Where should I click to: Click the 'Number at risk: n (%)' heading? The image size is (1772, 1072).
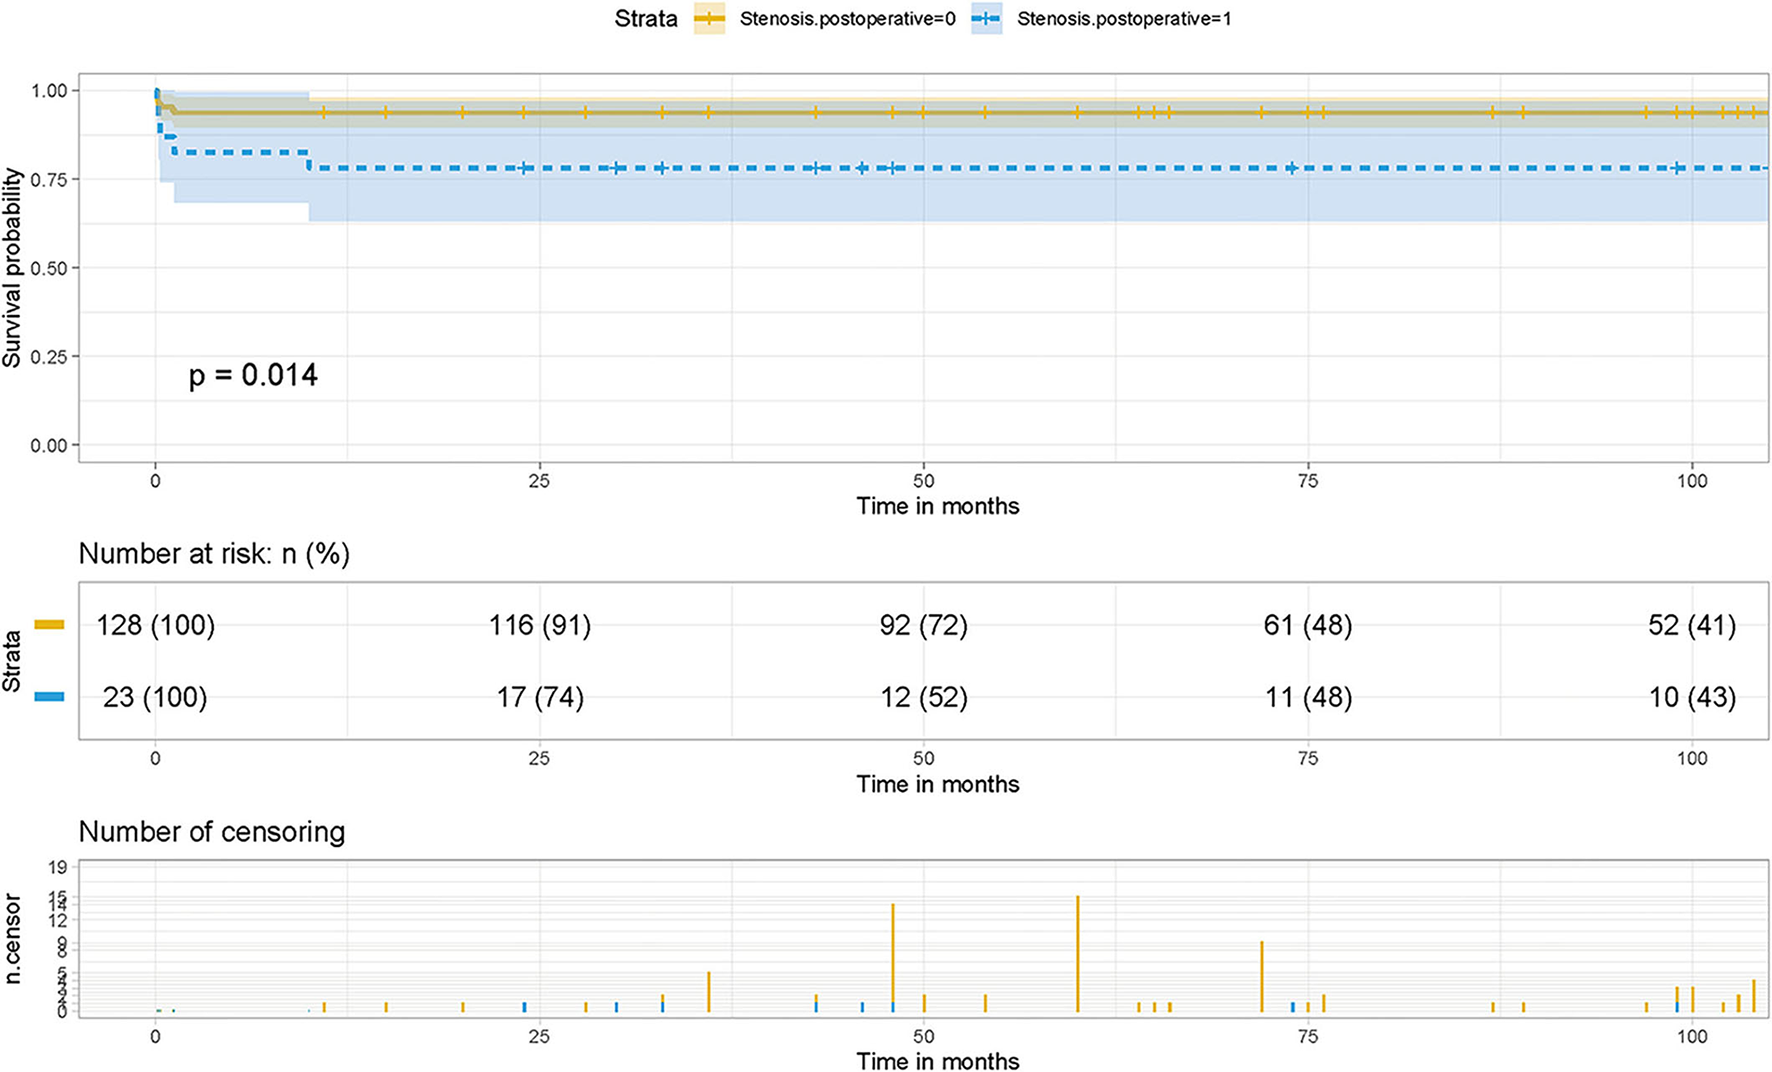tap(214, 554)
